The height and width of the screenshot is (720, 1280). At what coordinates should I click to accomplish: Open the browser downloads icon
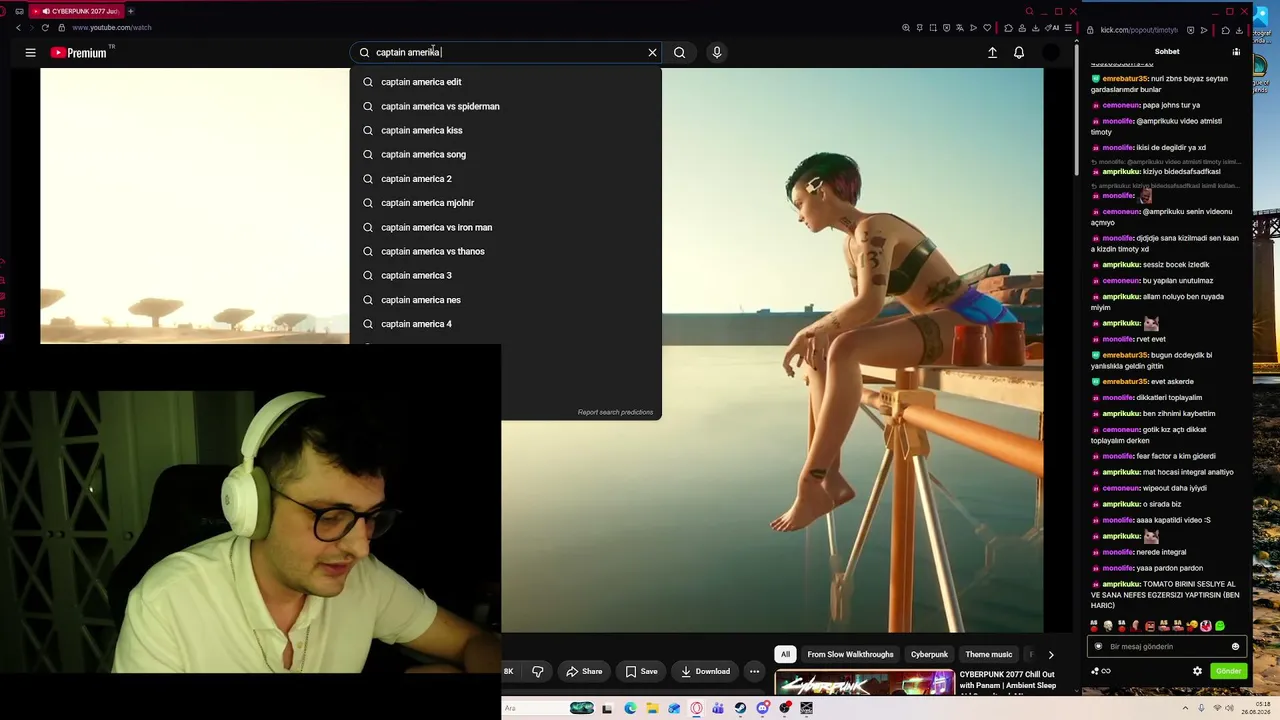[1037, 28]
